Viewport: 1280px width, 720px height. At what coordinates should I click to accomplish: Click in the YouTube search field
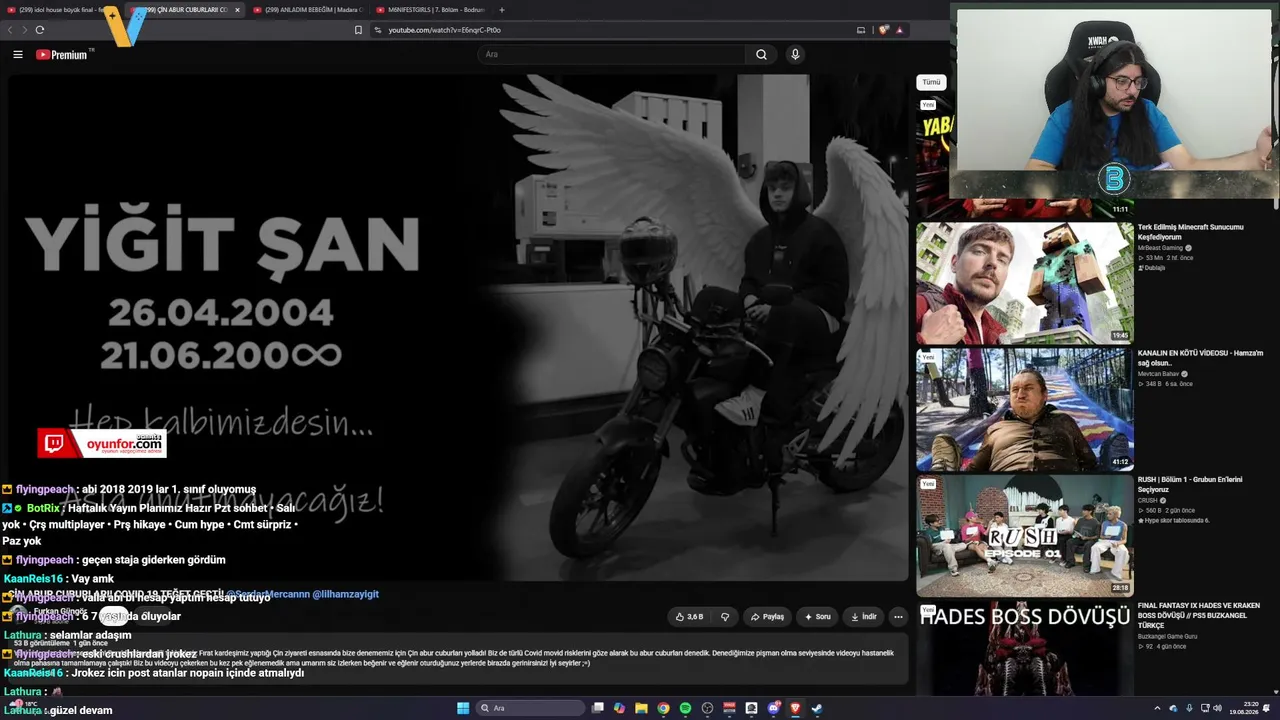pyautogui.click(x=612, y=55)
